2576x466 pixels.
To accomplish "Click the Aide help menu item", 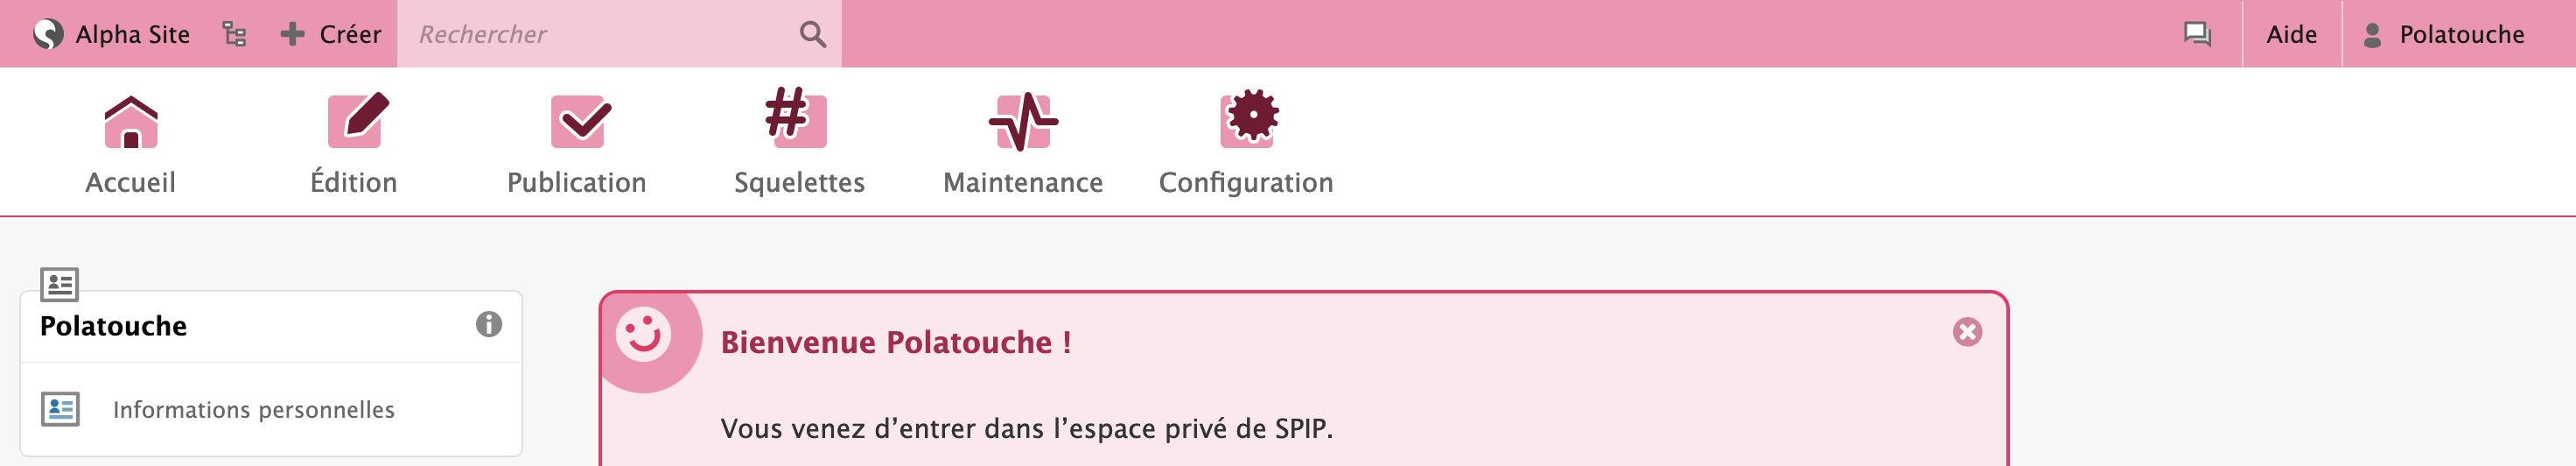I will coord(2291,34).
